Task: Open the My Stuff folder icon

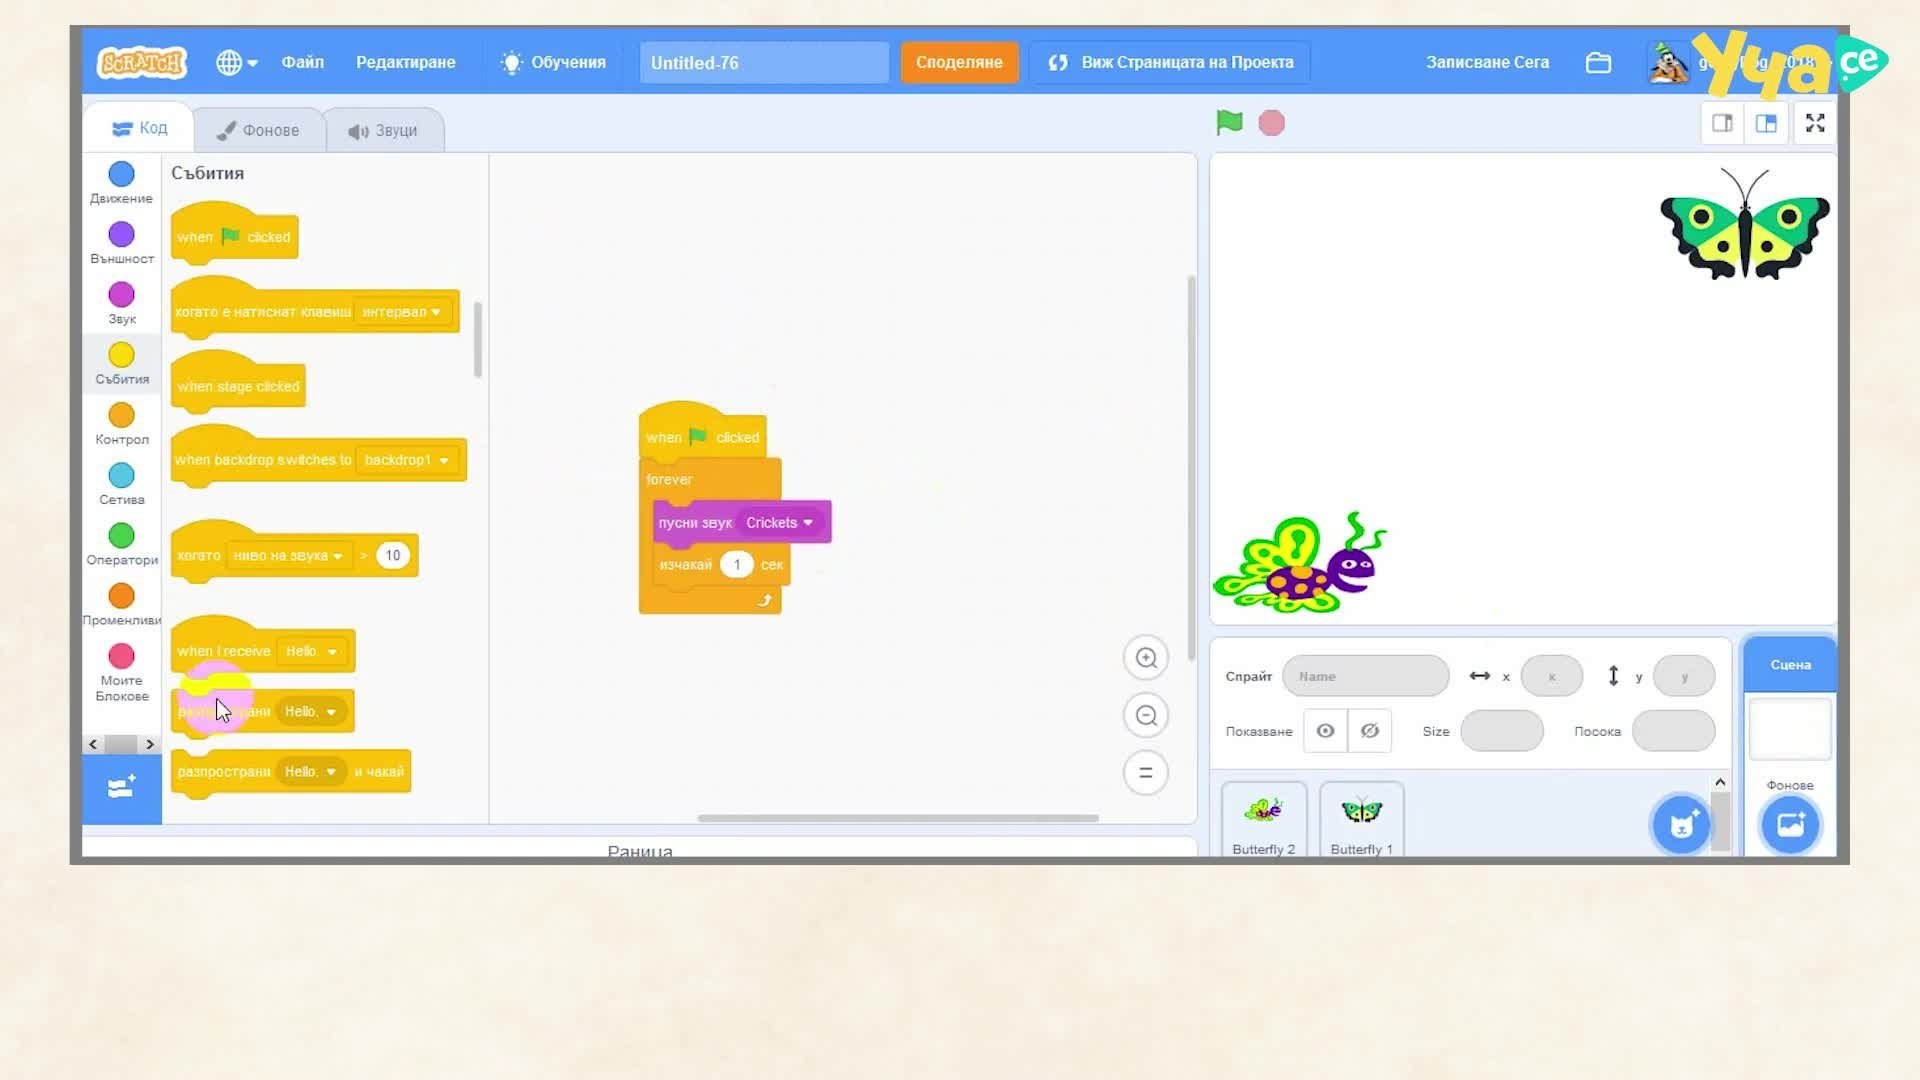Action: 1598,63
